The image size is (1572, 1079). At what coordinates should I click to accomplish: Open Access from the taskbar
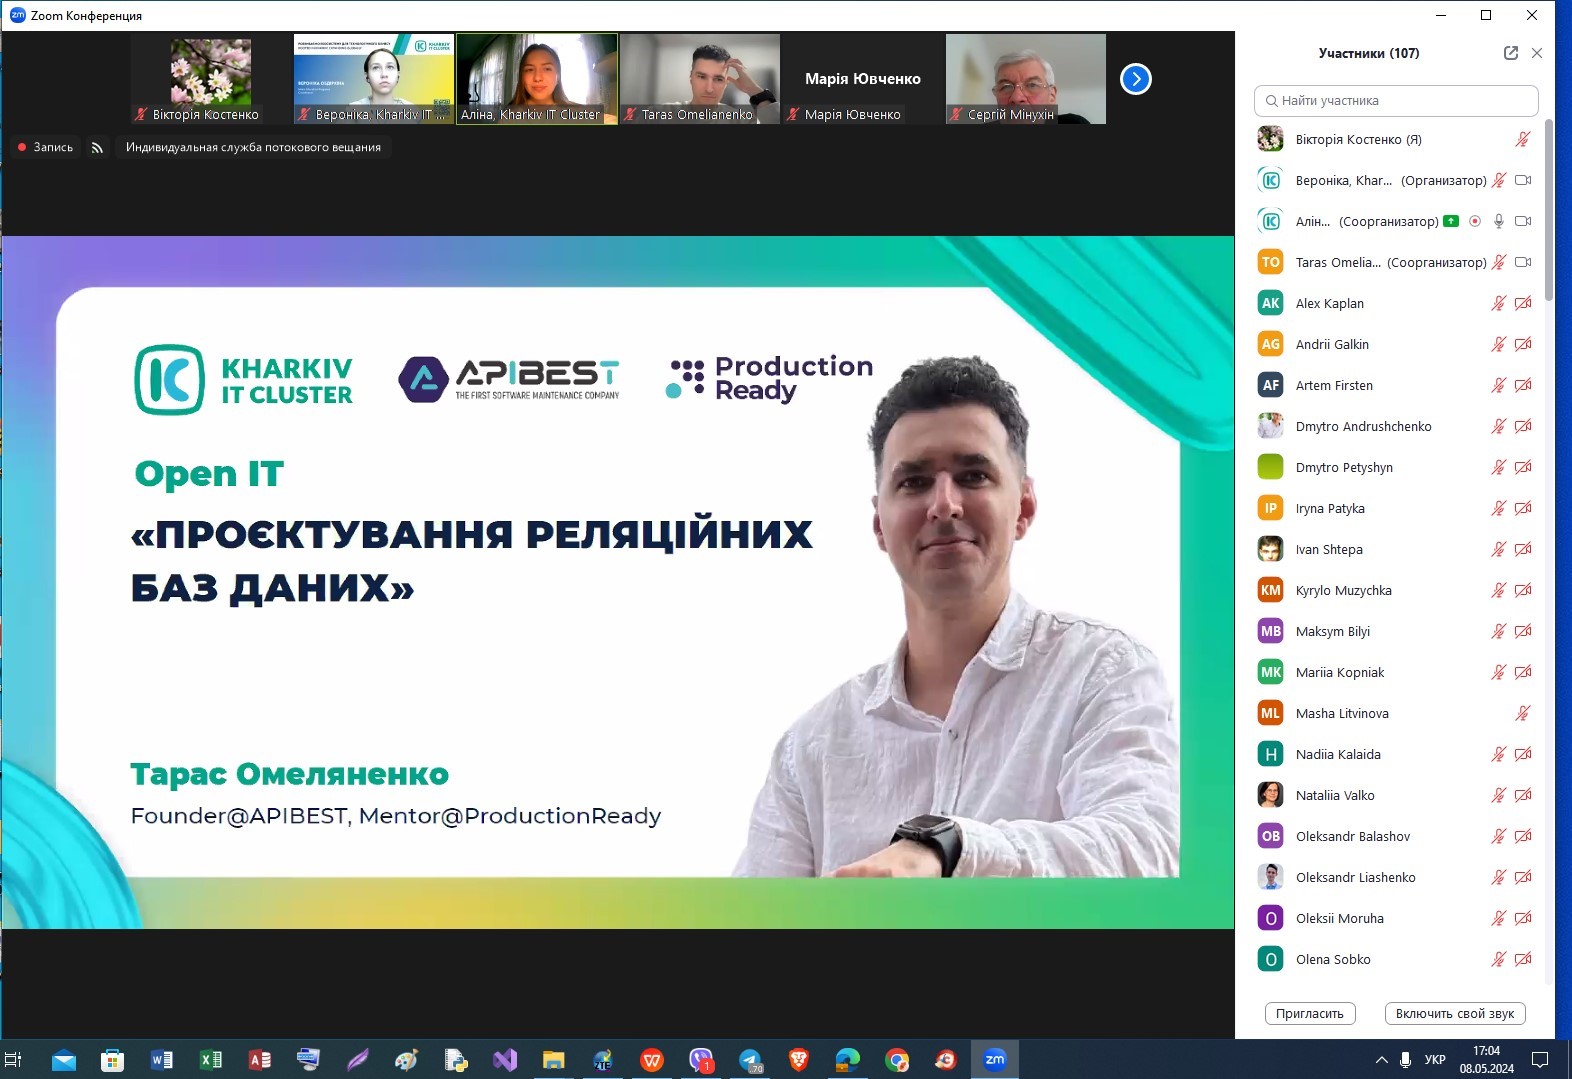coord(259,1060)
